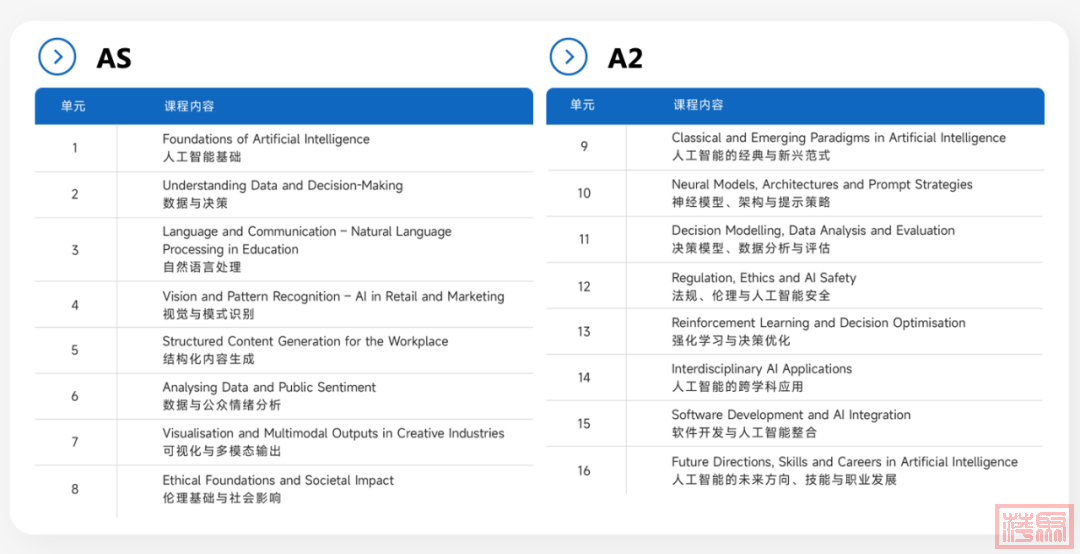Click the Chinese title 可视化与多模态输出
This screenshot has width=1080, height=554.
tap(222, 451)
